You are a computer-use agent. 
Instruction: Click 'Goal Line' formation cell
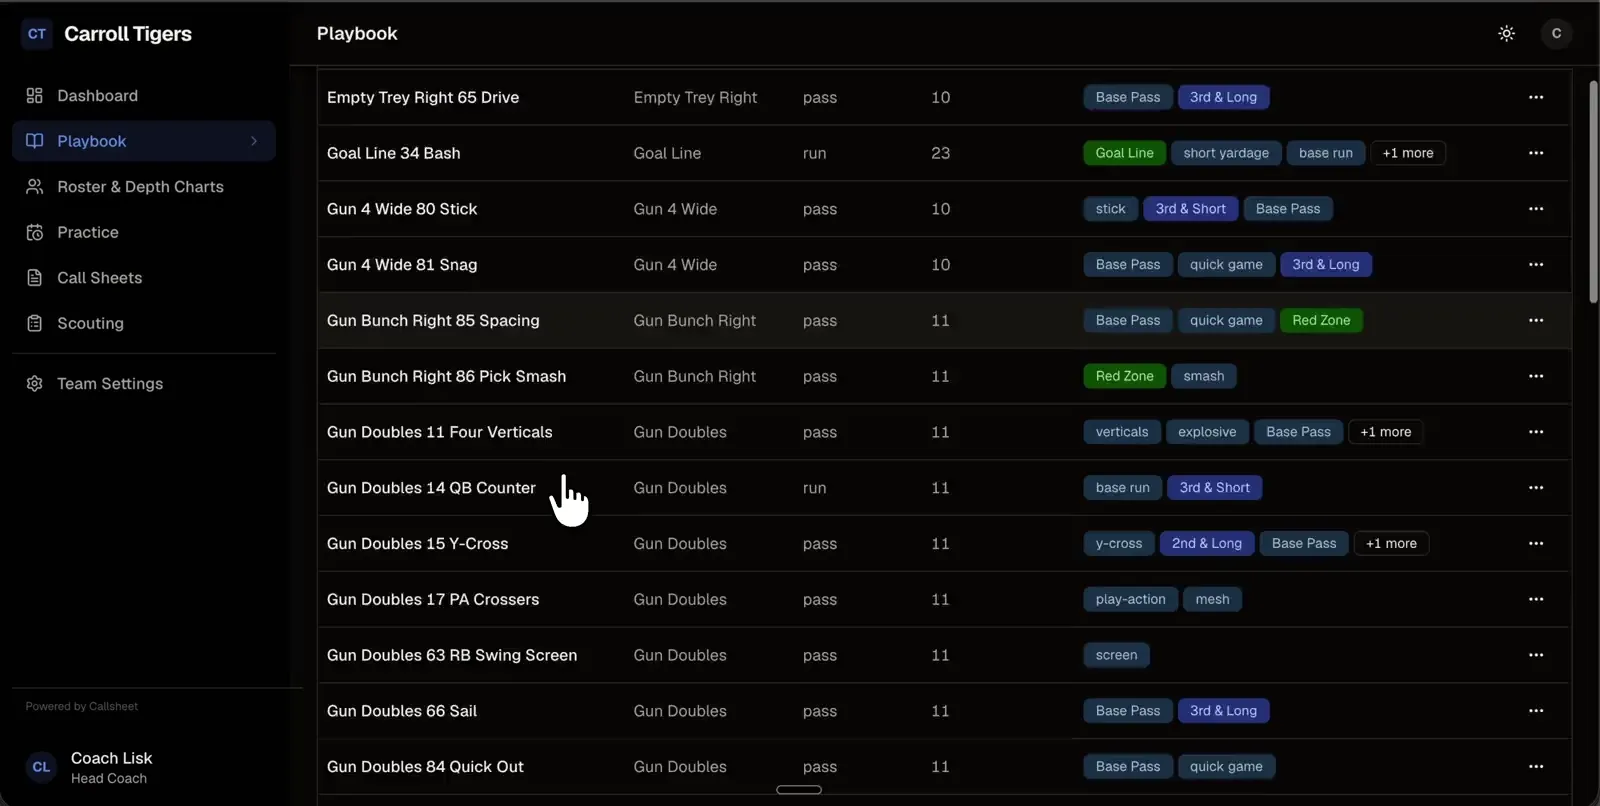[667, 153]
